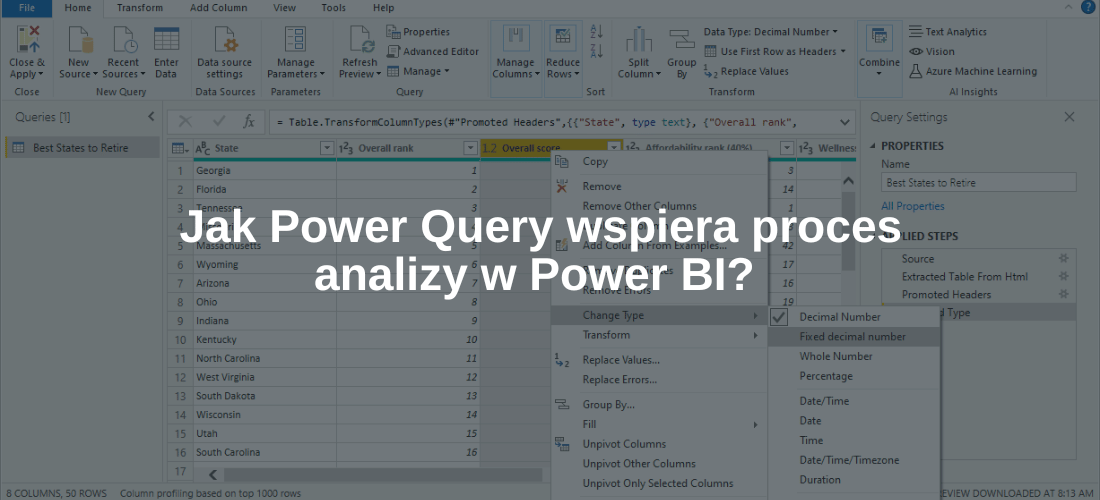1100x500 pixels.
Task: Open Text Analytics AI insight
Action: pos(948,32)
